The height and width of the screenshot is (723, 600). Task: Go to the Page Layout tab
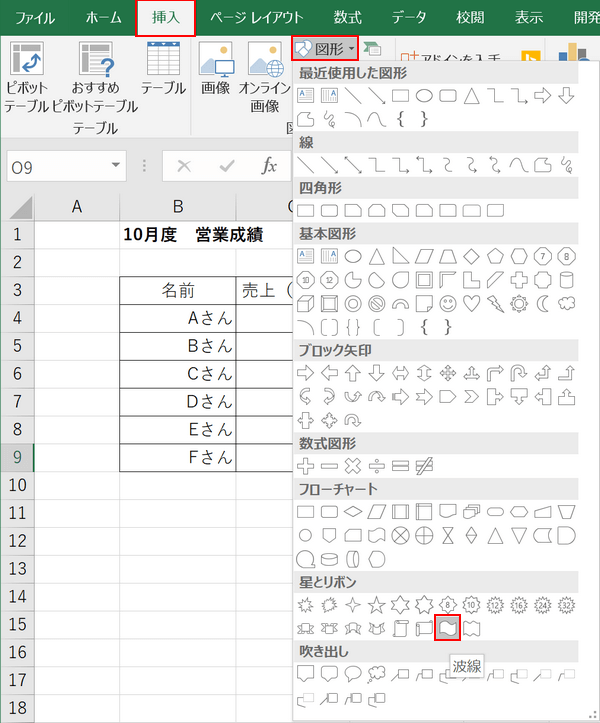pyautogui.click(x=256, y=18)
